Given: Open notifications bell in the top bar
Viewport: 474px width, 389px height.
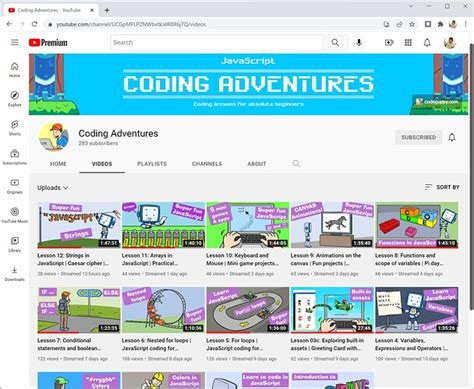Looking at the screenshot, I should (x=427, y=42).
